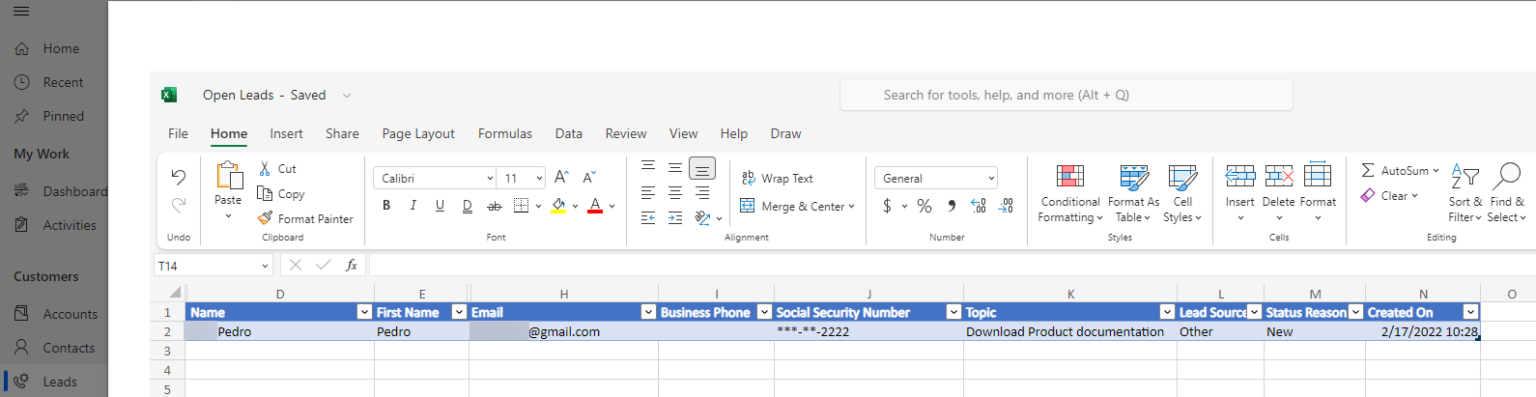Open the hamburger navigation menu
The width and height of the screenshot is (1536, 397).
coord(21,12)
